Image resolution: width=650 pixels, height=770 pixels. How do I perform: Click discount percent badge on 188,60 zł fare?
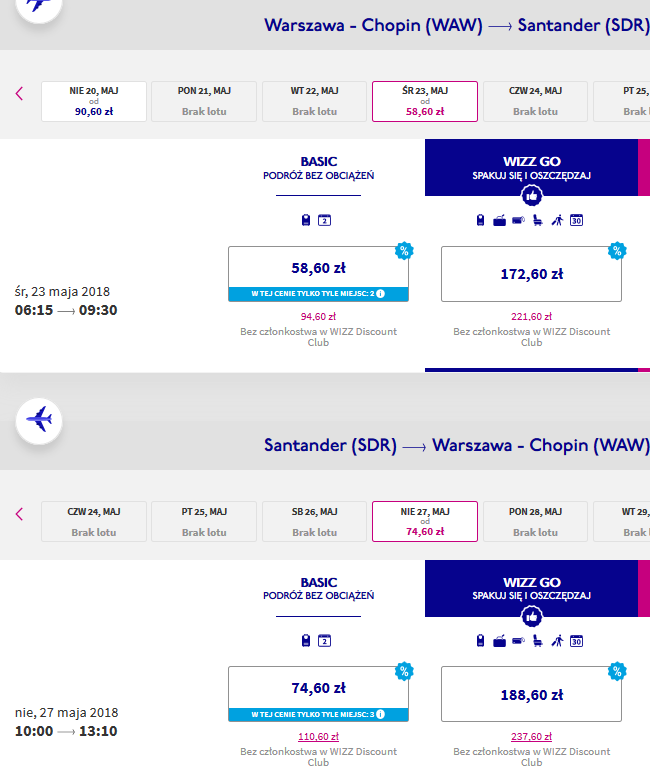[617, 671]
